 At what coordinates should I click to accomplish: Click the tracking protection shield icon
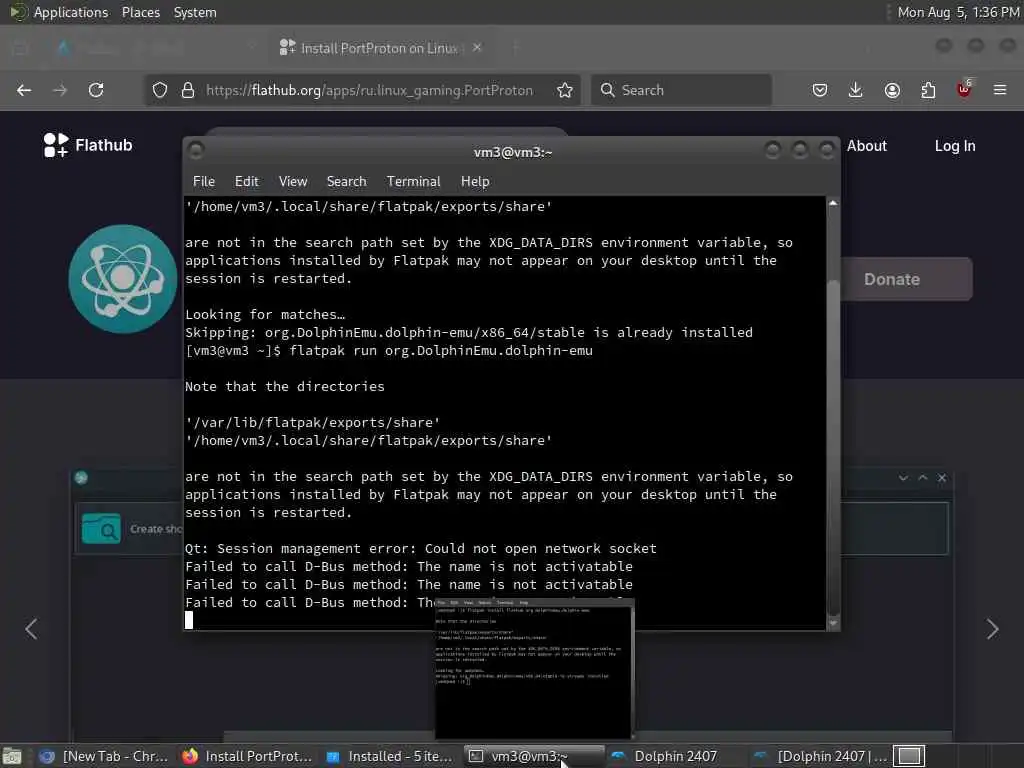point(160,90)
